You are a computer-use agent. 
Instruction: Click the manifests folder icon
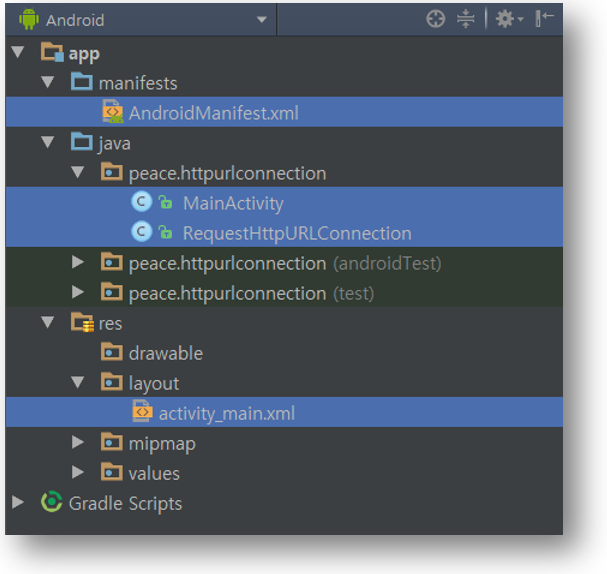[x=82, y=82]
